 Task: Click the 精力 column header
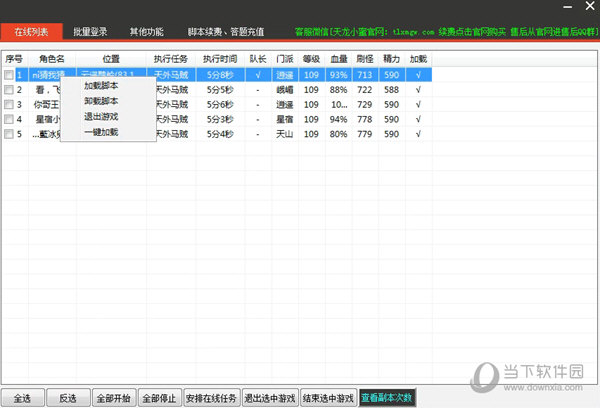pyautogui.click(x=391, y=59)
